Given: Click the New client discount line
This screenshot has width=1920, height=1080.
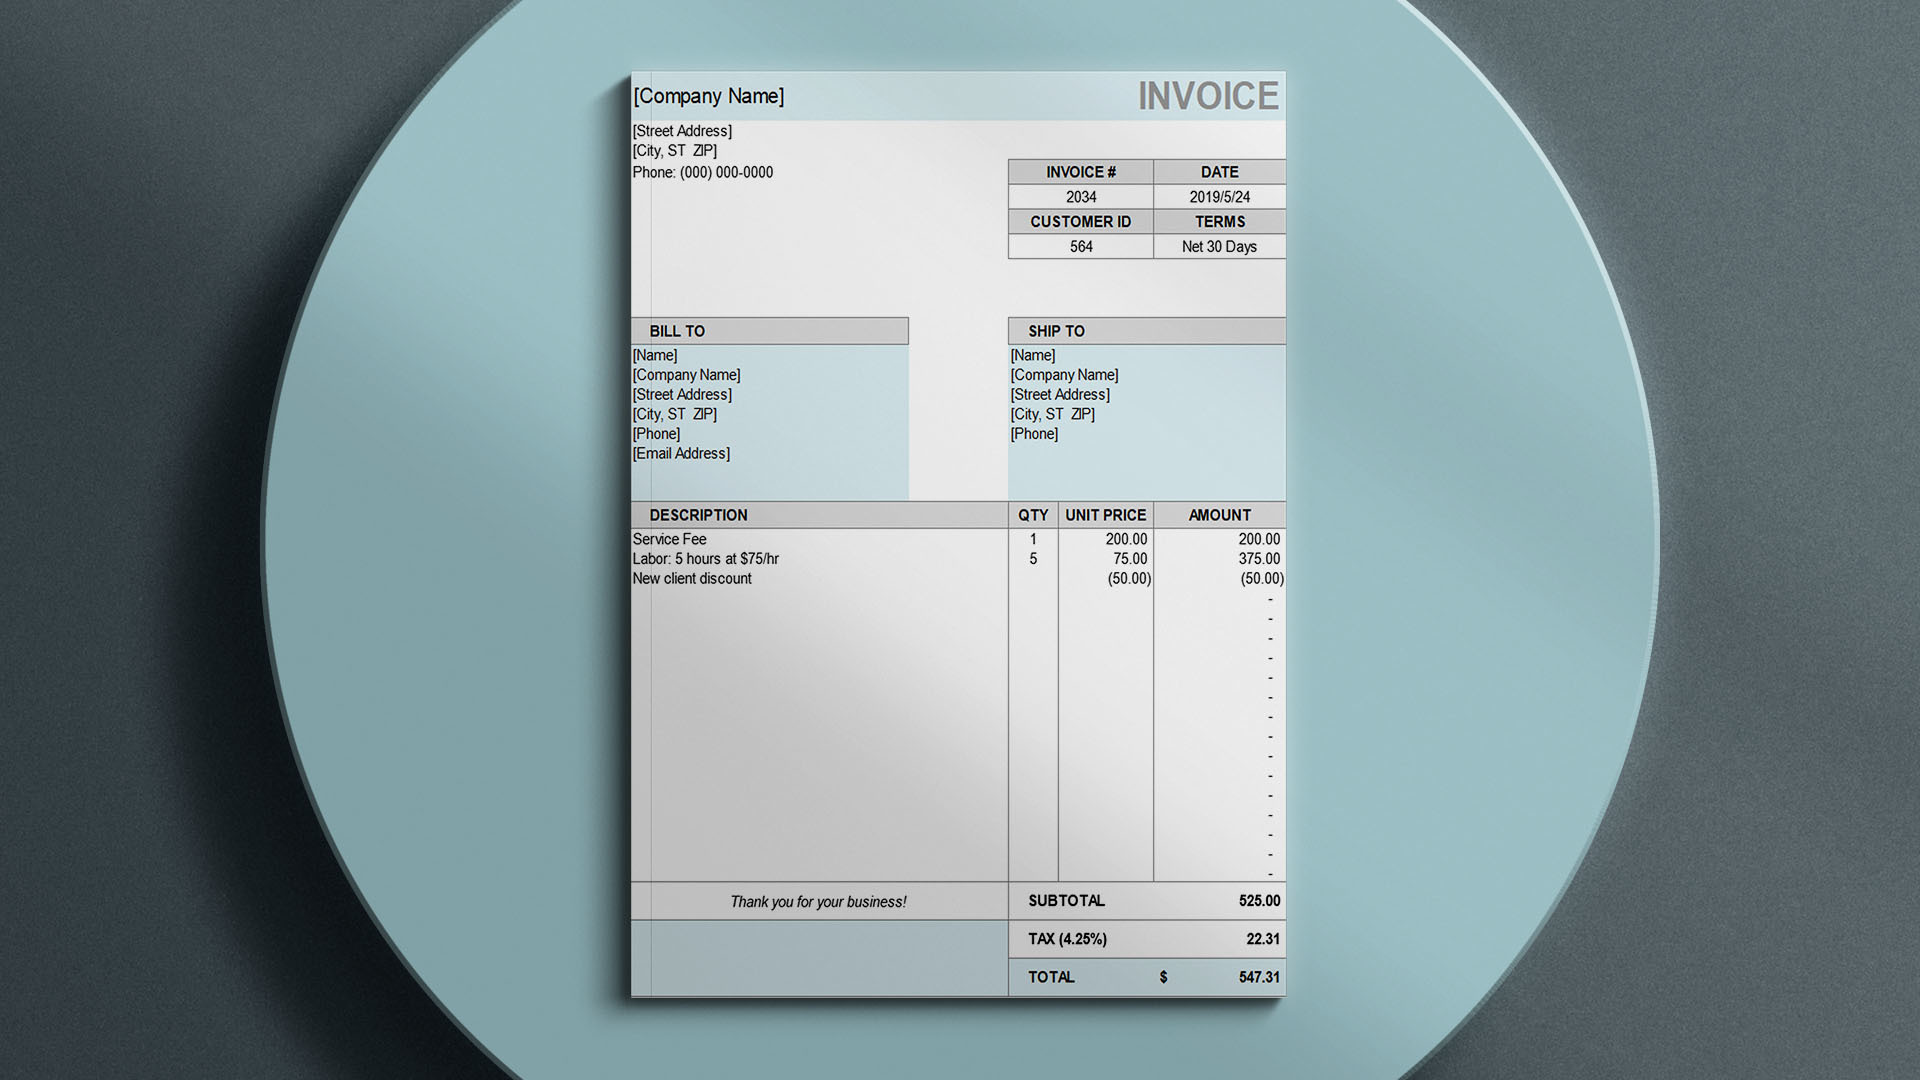Looking at the screenshot, I should point(691,579).
